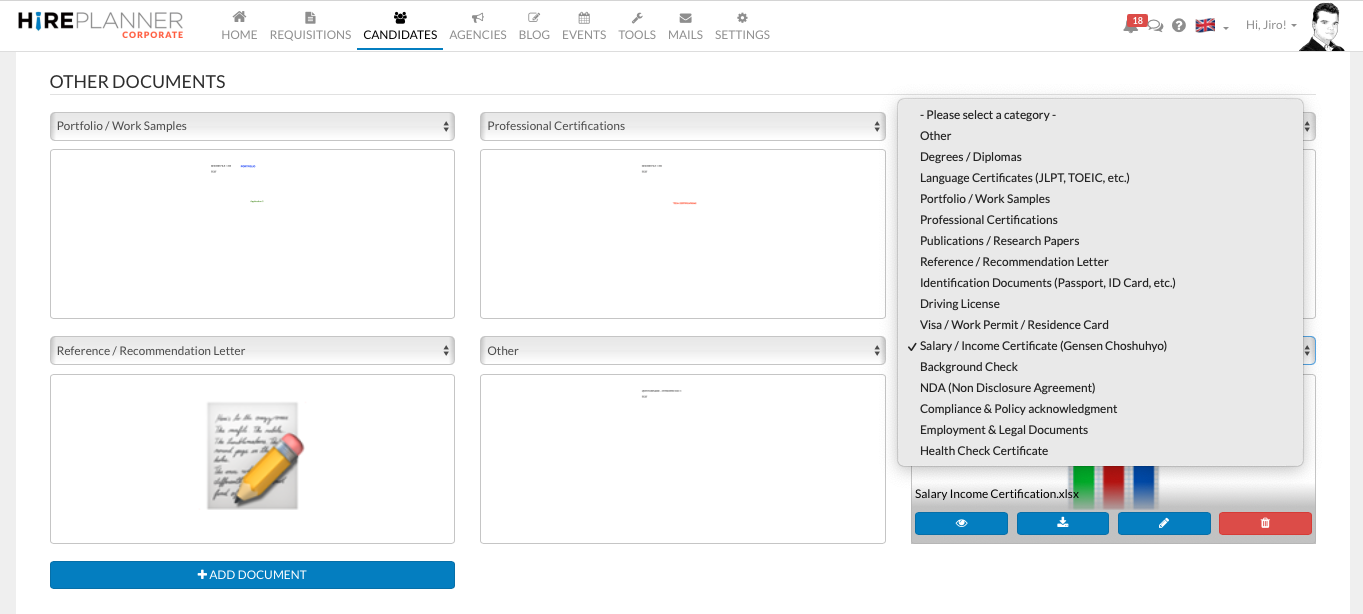Download the Salary Income Certification file

click(1062, 523)
